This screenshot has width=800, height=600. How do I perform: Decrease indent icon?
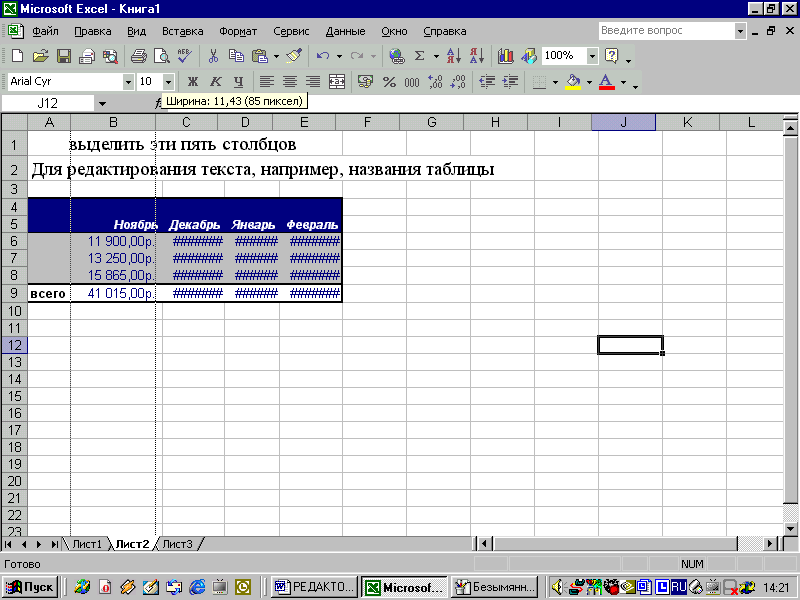click(487, 82)
